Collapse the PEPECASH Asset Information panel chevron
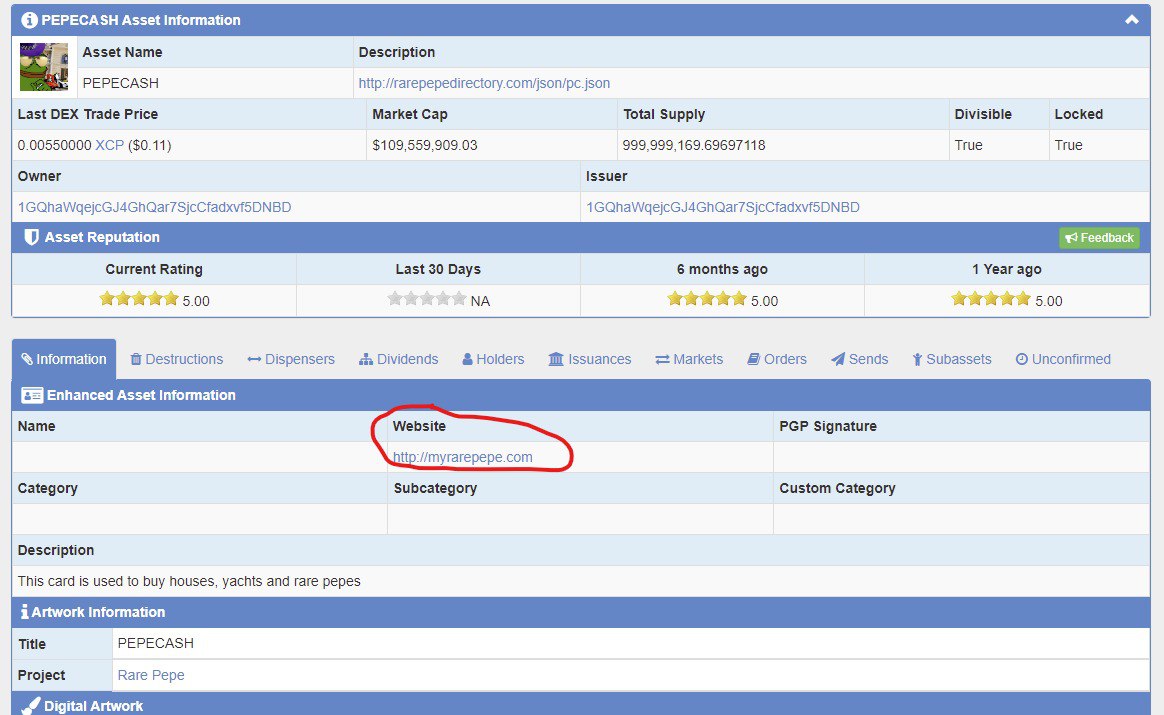Image resolution: width=1164 pixels, height=715 pixels. pyautogui.click(x=1131, y=20)
